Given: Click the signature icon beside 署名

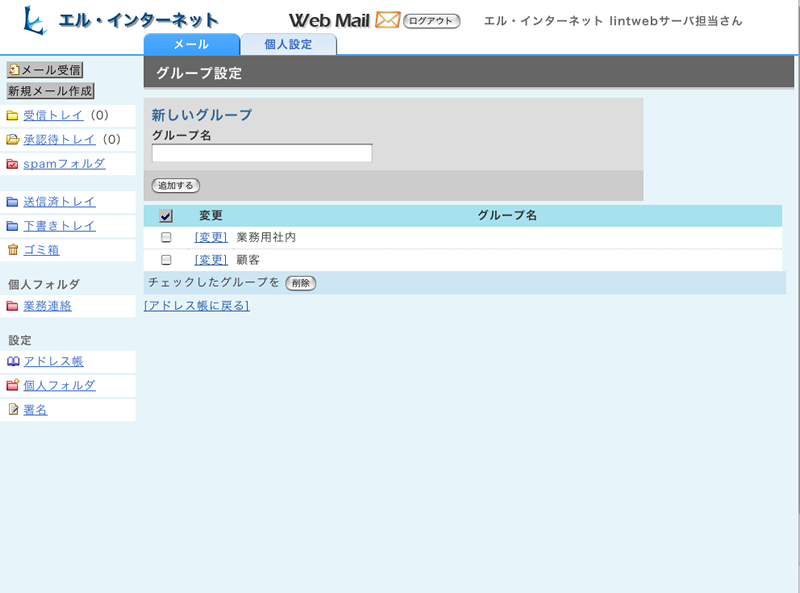Looking at the screenshot, I should click(13, 409).
